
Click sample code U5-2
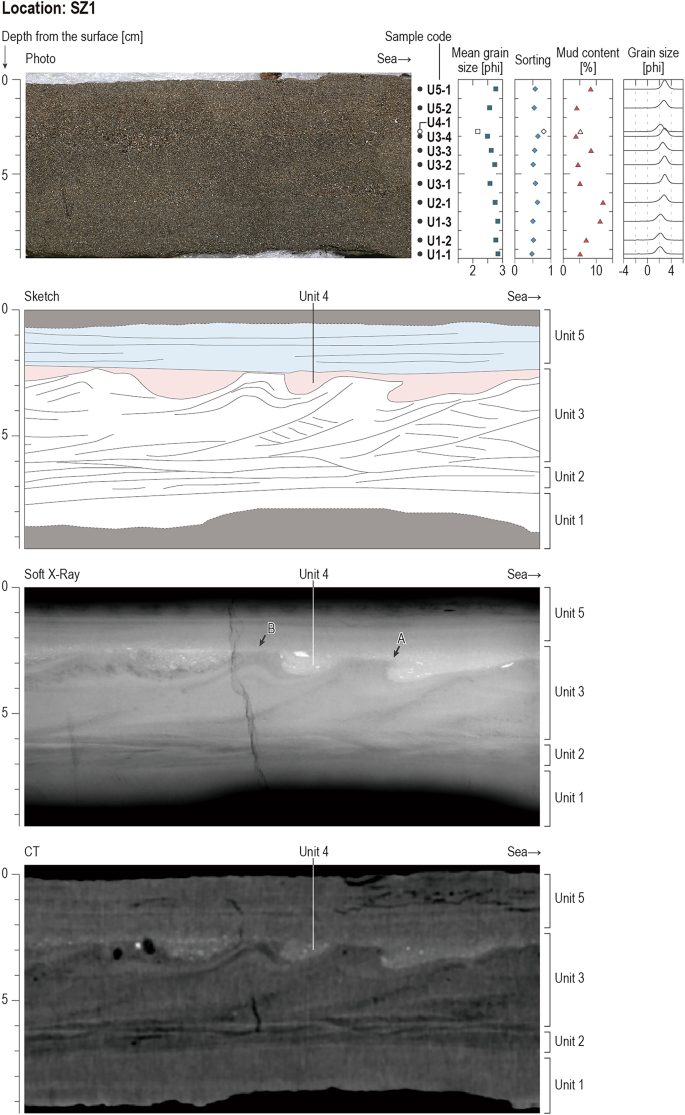pos(438,108)
